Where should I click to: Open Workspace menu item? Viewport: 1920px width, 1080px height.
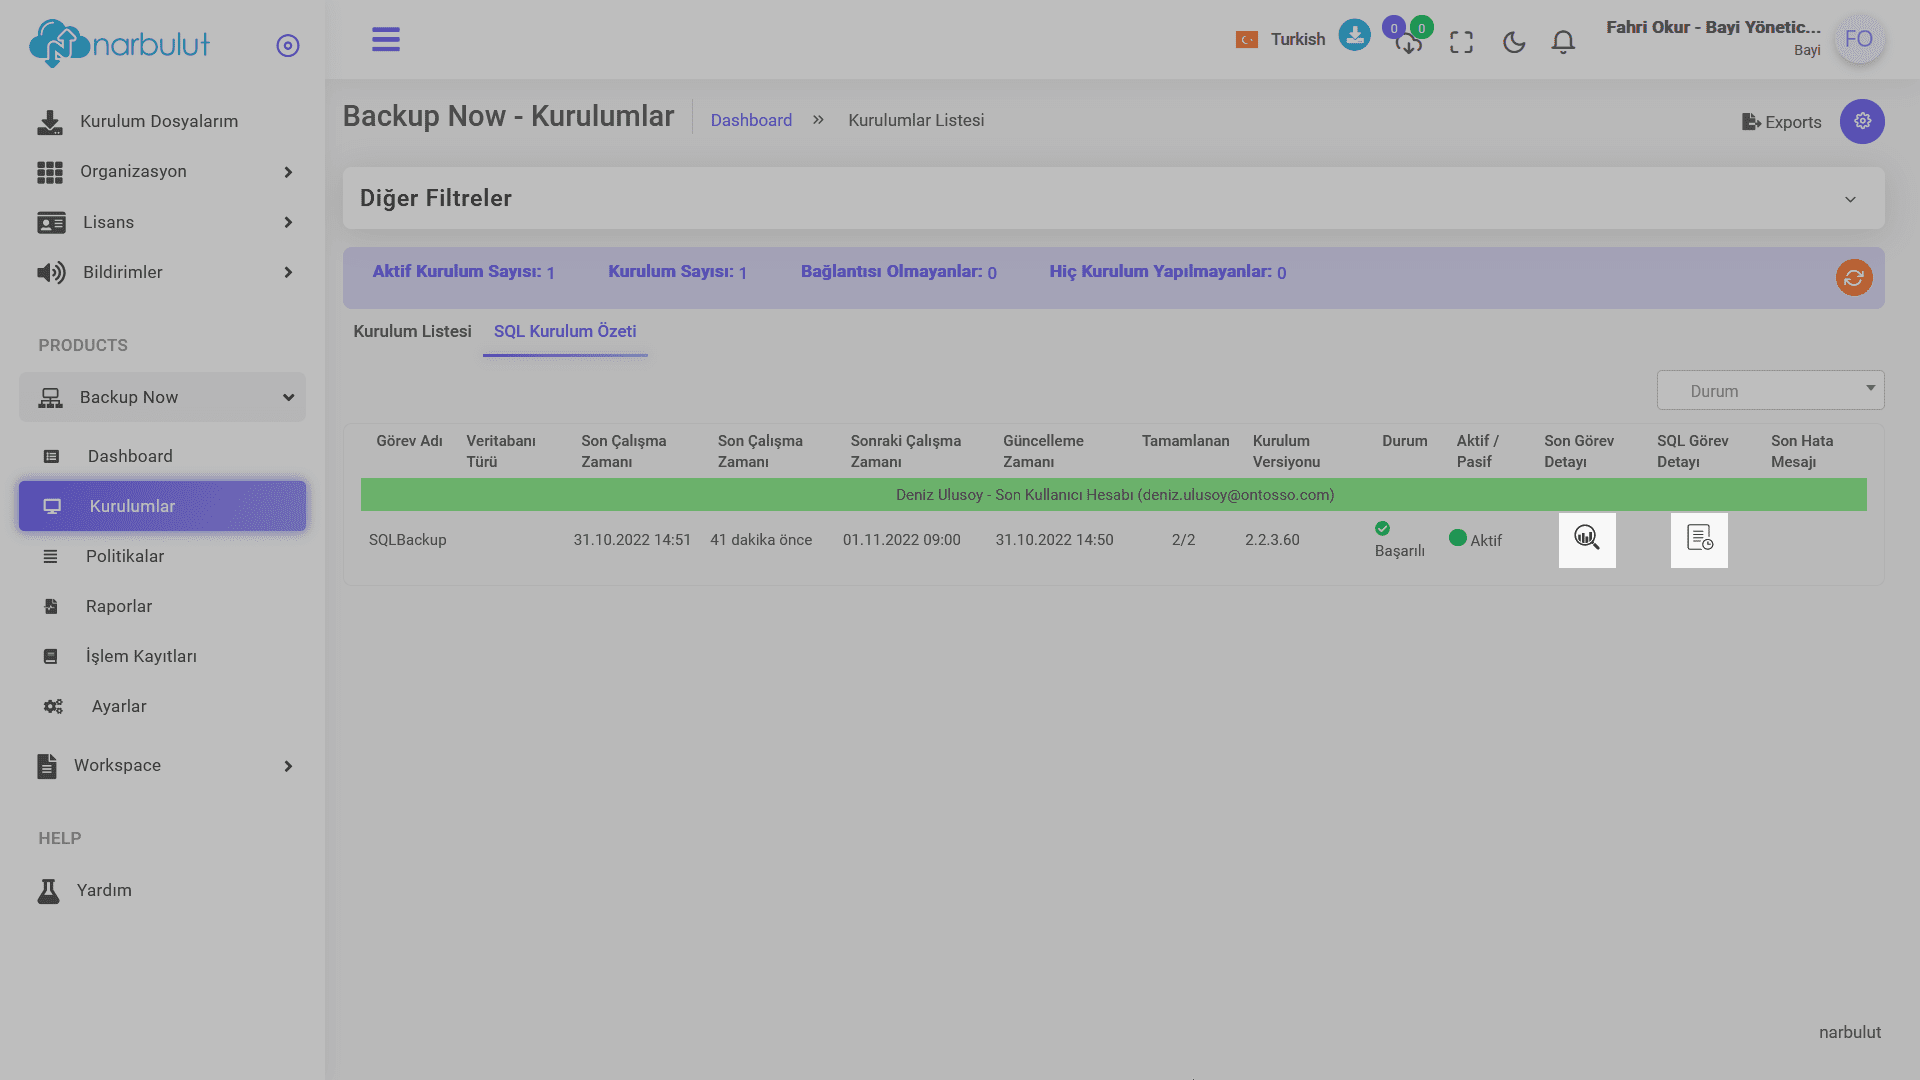tap(117, 765)
